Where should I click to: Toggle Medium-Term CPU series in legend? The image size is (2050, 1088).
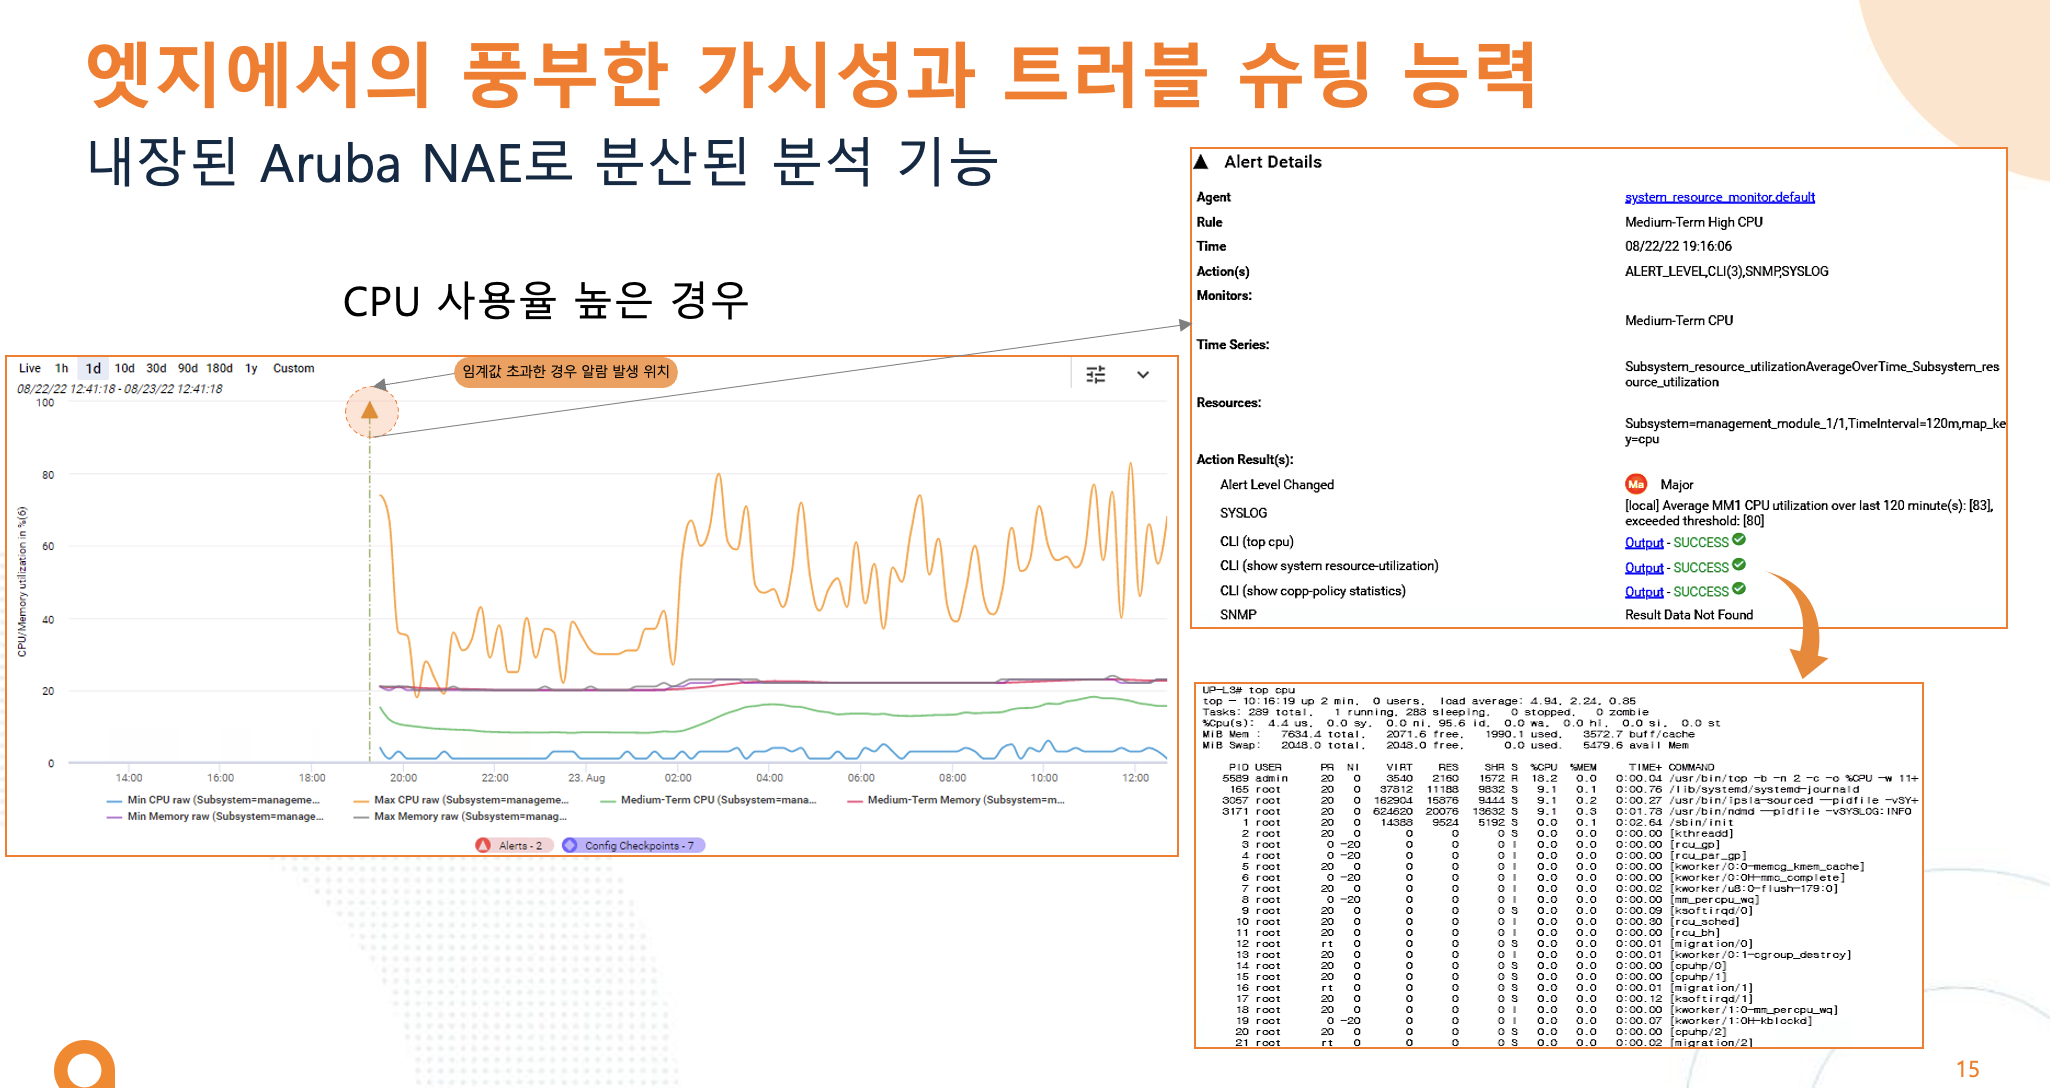[717, 800]
